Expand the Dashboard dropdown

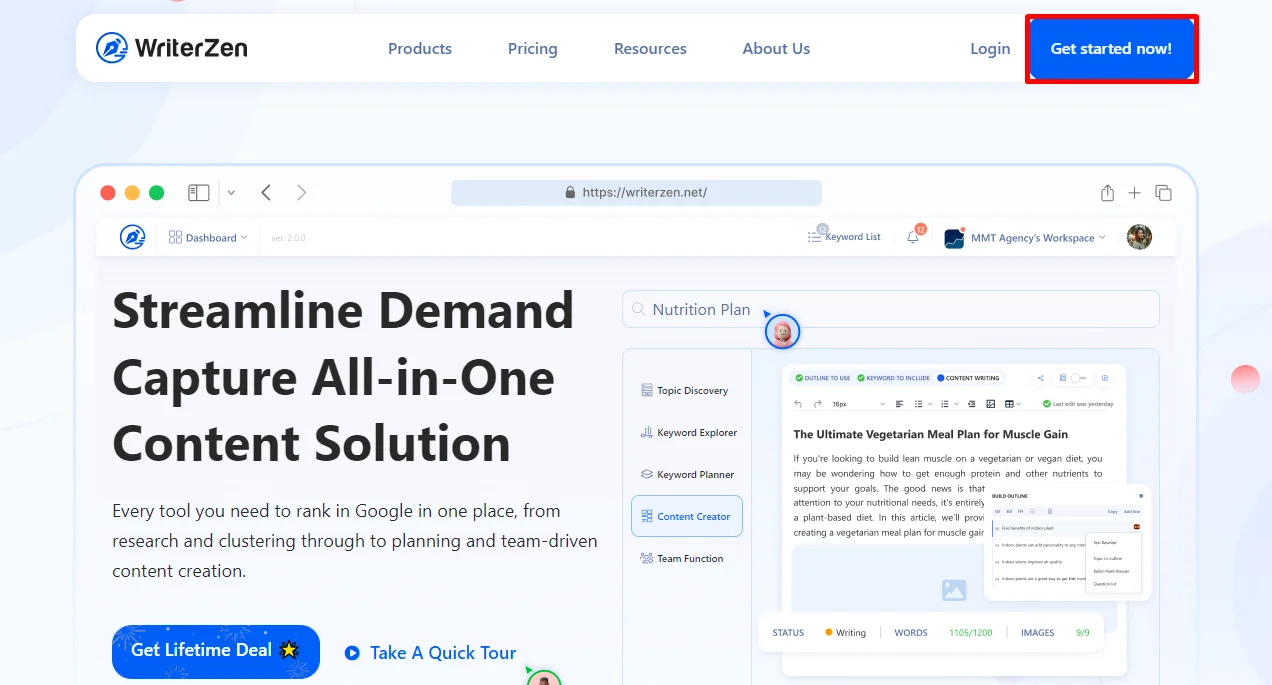pyautogui.click(x=208, y=238)
